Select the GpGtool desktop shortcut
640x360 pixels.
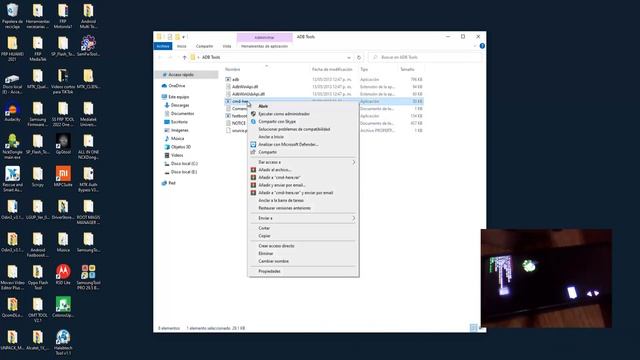[x=63, y=144]
